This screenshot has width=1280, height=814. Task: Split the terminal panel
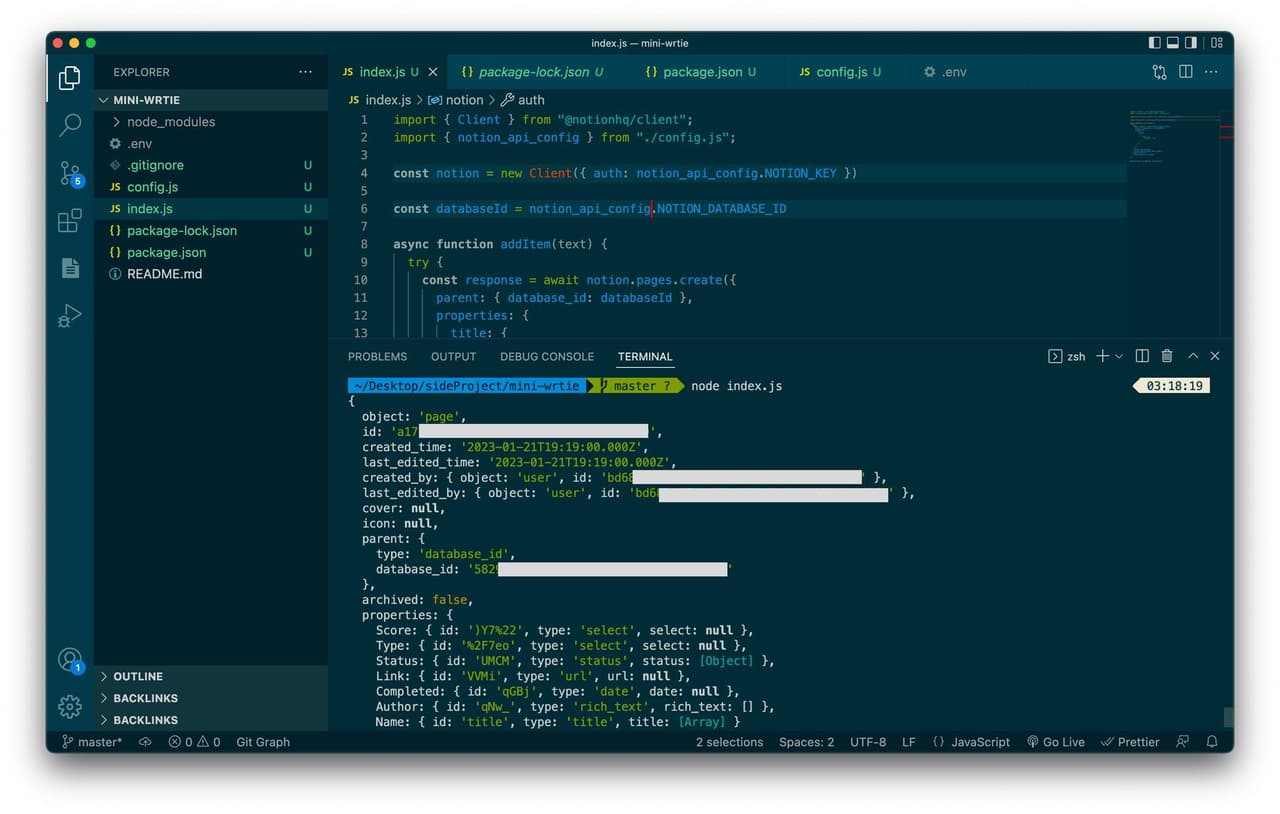(x=1142, y=356)
